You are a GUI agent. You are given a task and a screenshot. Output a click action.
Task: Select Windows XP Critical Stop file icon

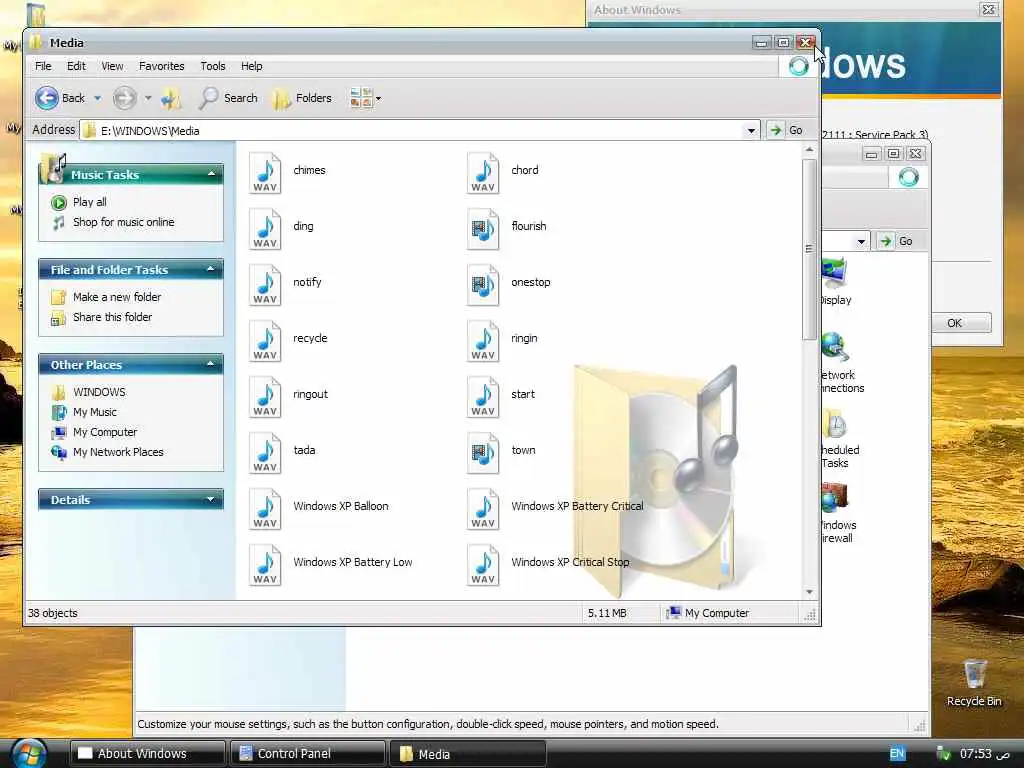pos(483,566)
